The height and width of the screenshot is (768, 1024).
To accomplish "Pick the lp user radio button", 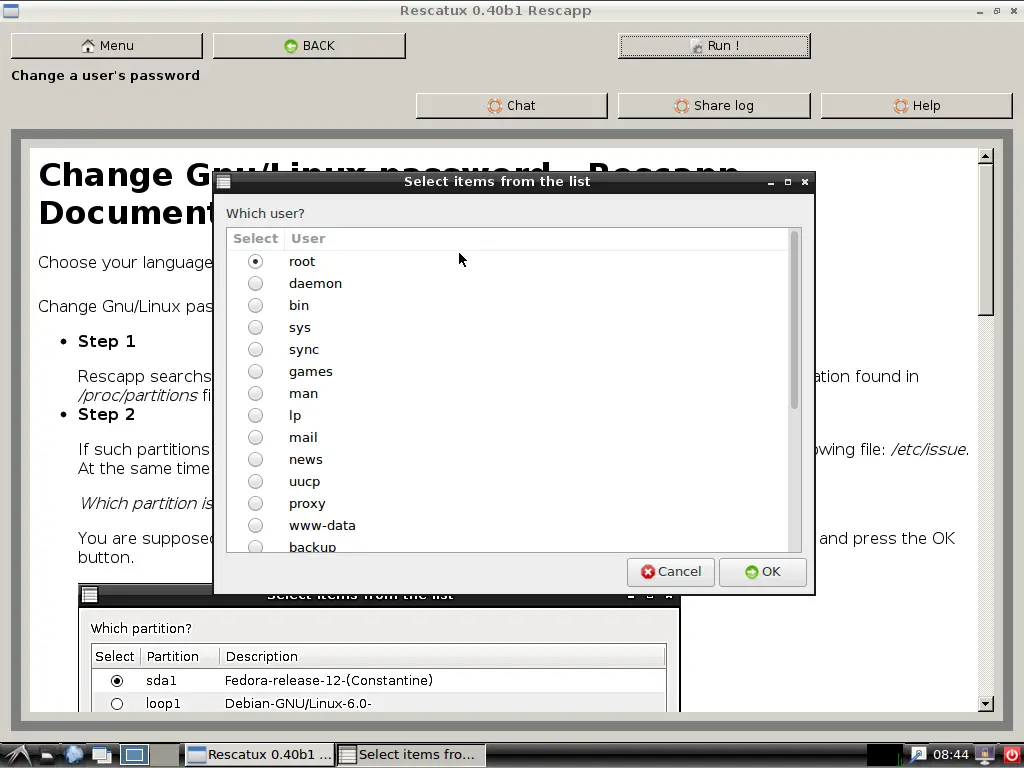I will 255,415.
